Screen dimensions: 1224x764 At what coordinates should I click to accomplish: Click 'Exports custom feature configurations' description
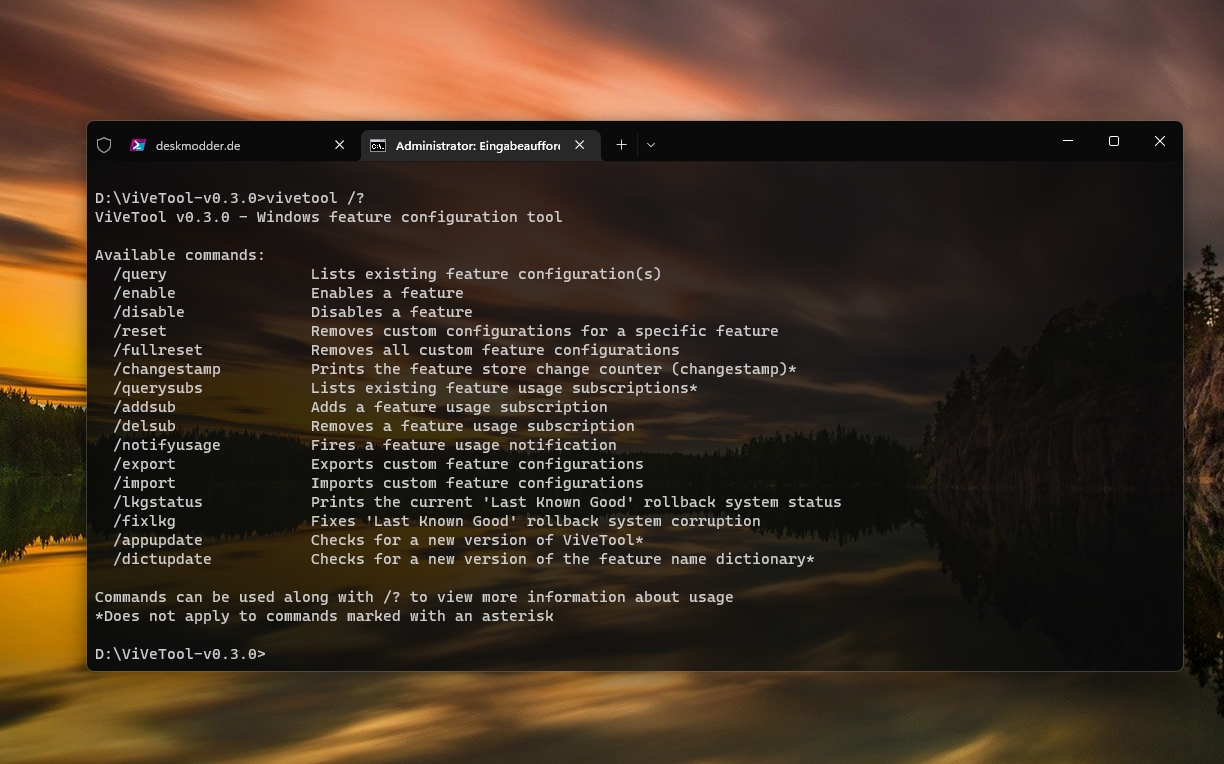pyautogui.click(x=477, y=464)
